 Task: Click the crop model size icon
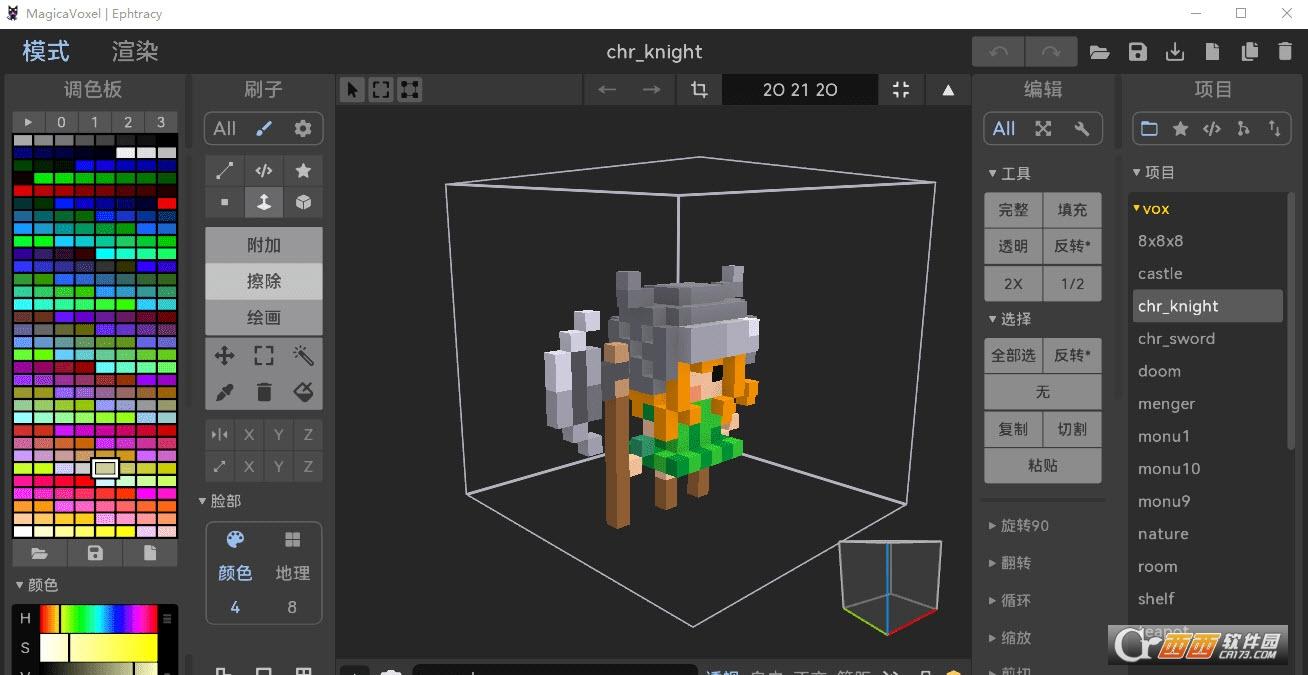699,90
